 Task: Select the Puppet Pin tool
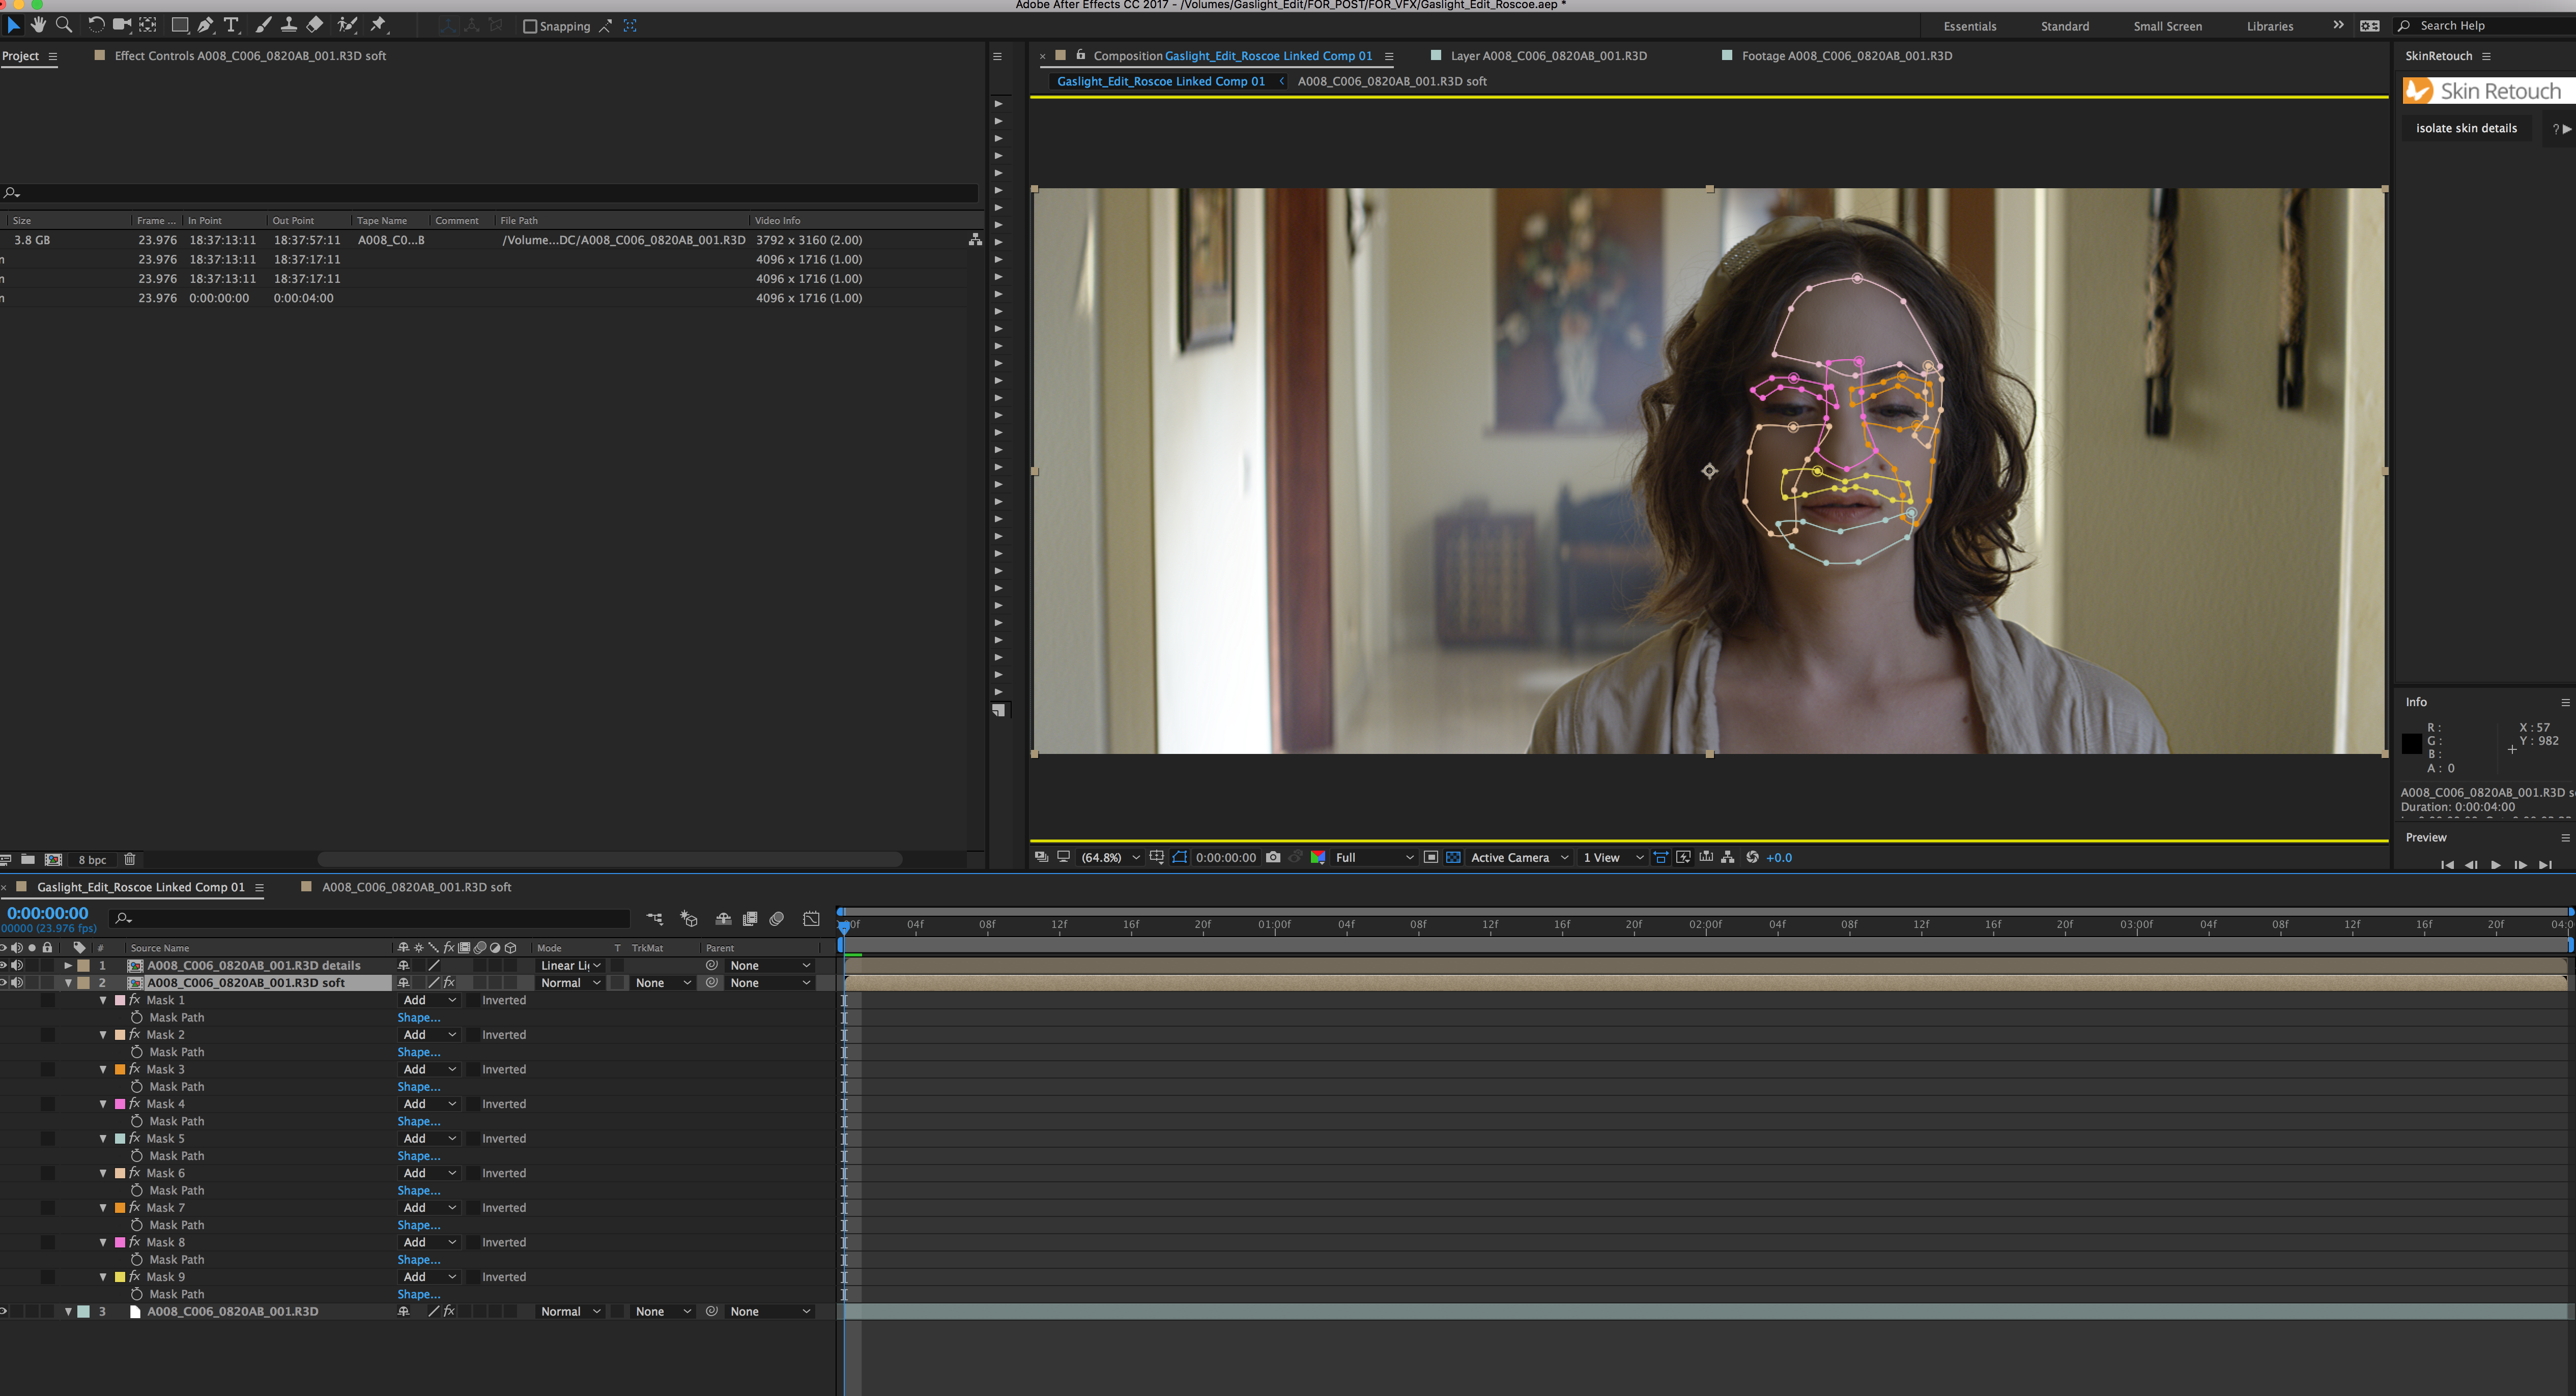coord(379,25)
